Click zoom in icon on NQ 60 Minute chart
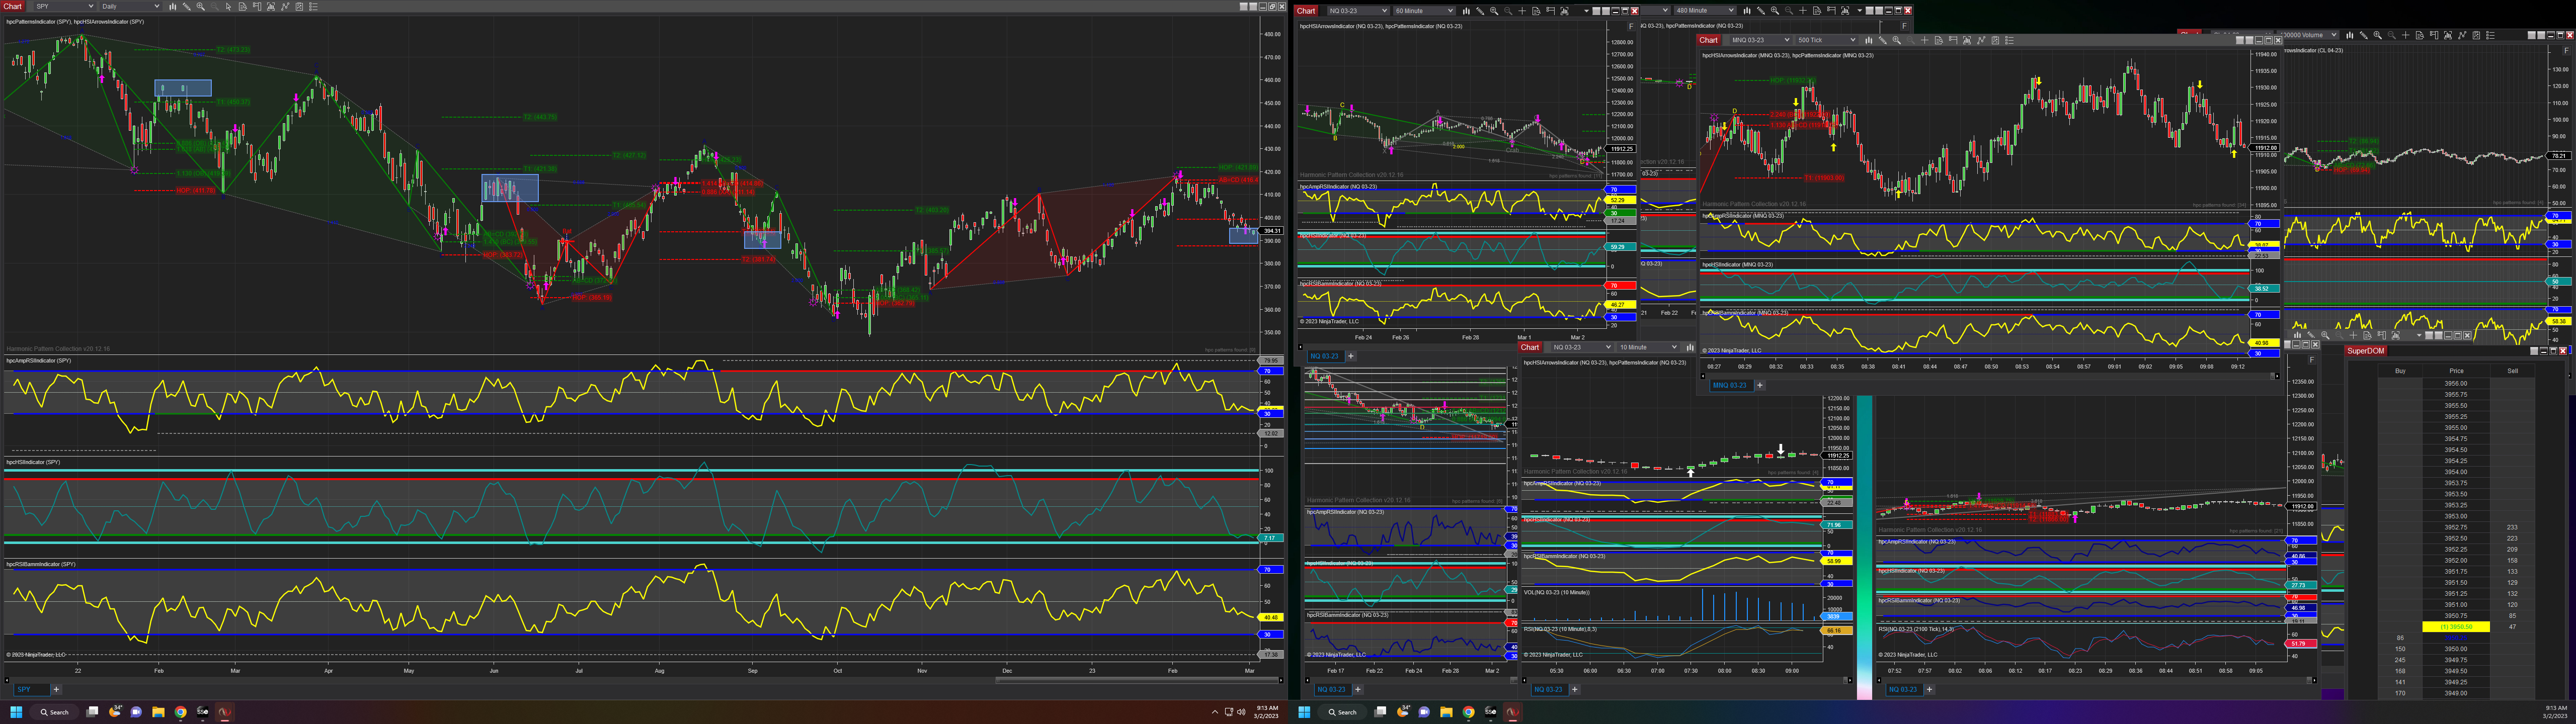 point(1494,11)
